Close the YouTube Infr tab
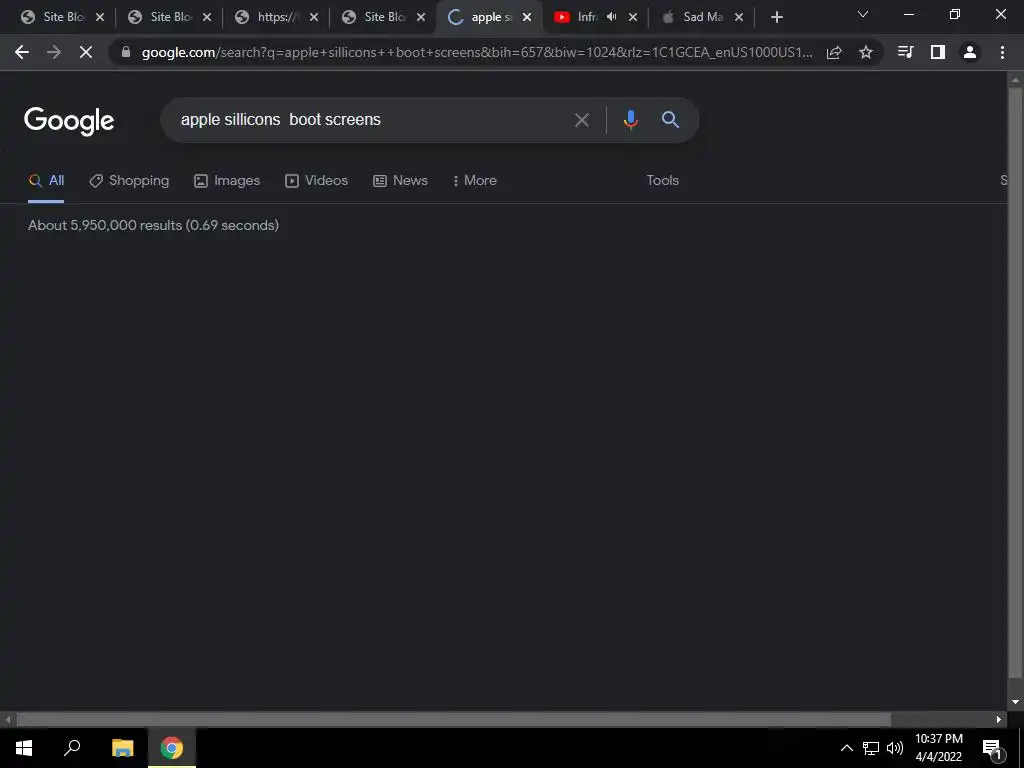The width and height of the screenshot is (1024, 768). tap(633, 18)
